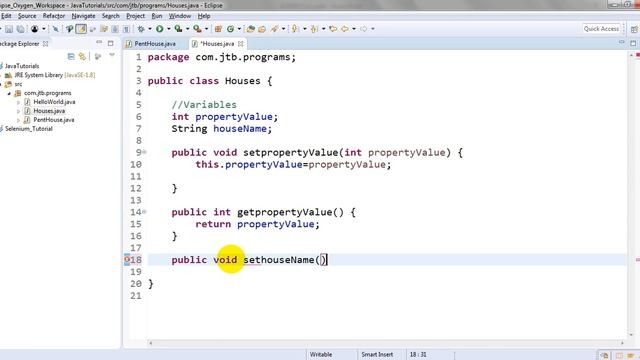Image resolution: width=640 pixels, height=360 pixels.
Task: Click the Previous Annotation arrow icon
Action: (x=314, y=29)
